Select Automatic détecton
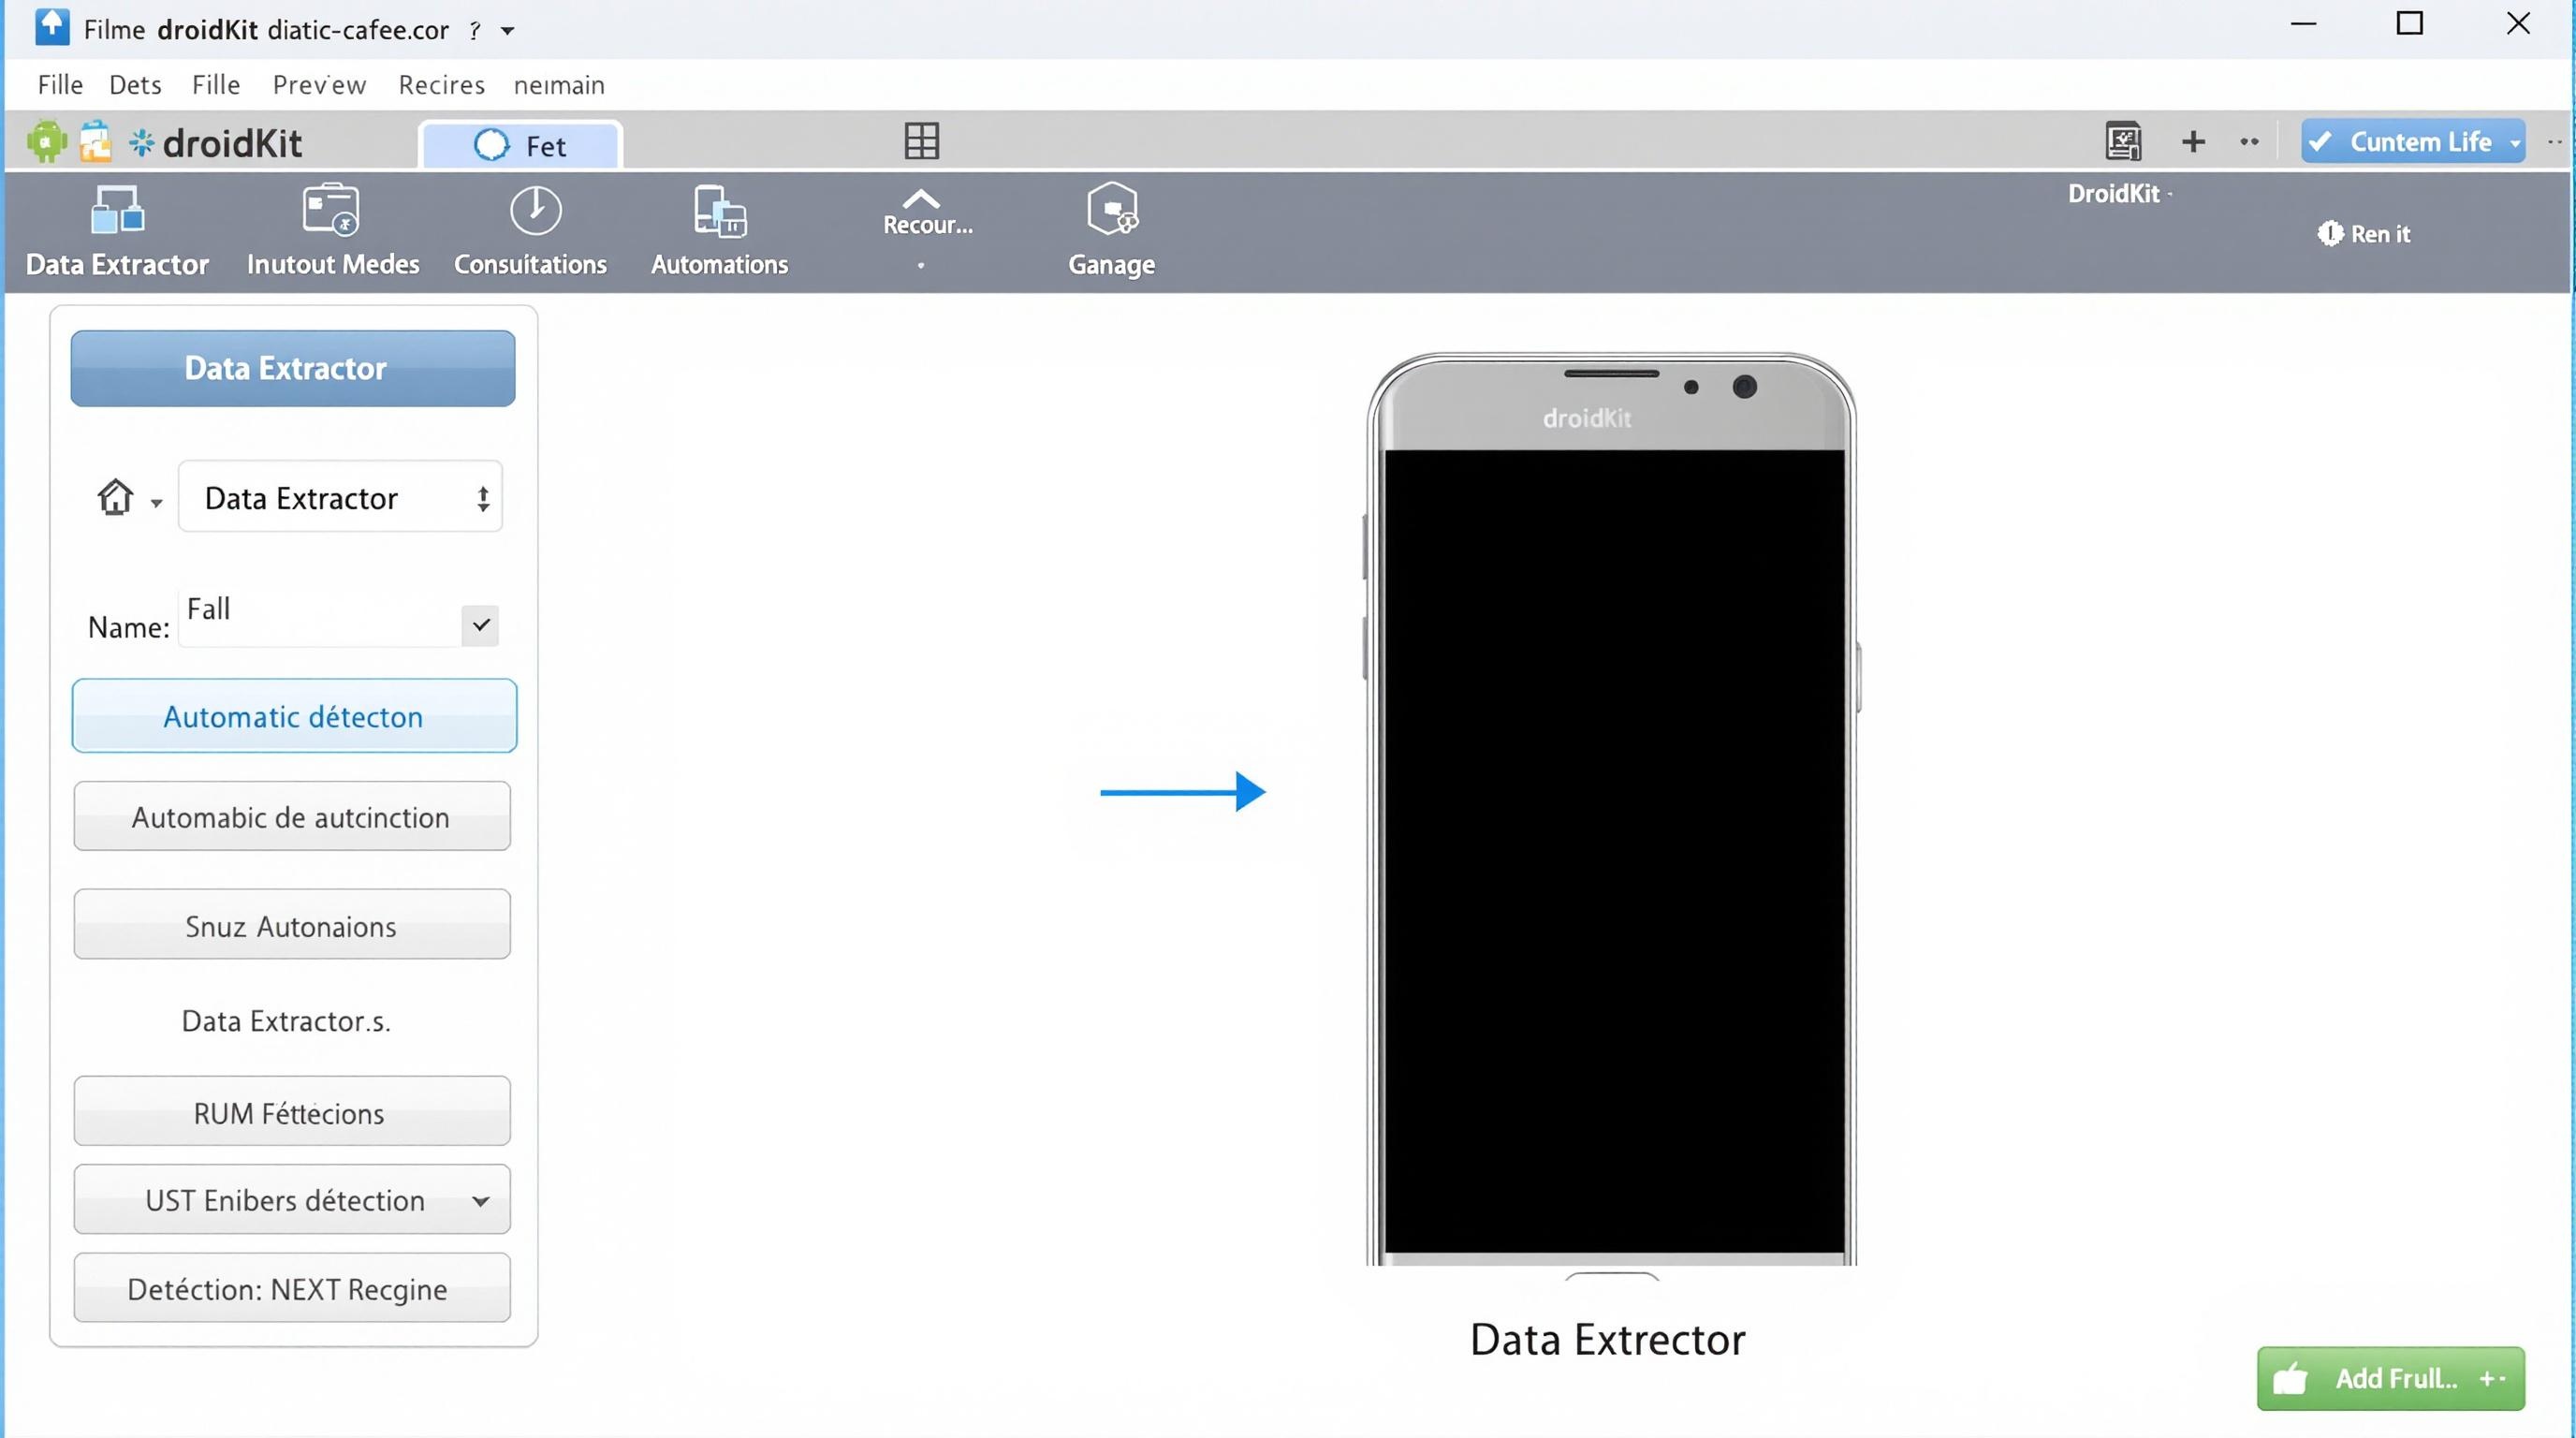Viewport: 2576px width, 1438px height. 294,716
